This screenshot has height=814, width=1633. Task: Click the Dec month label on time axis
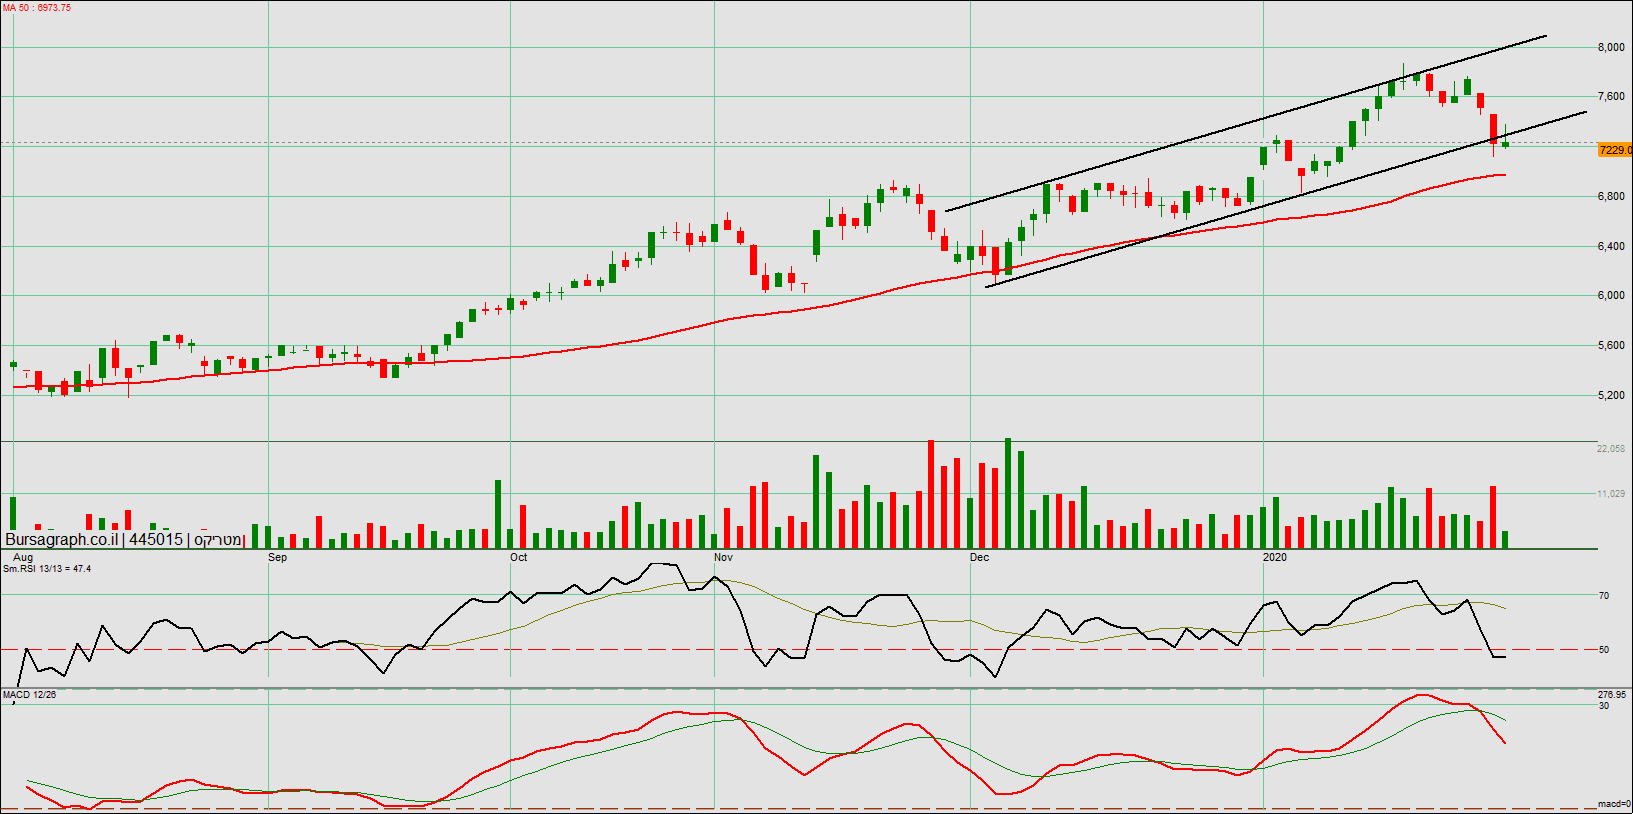point(979,558)
